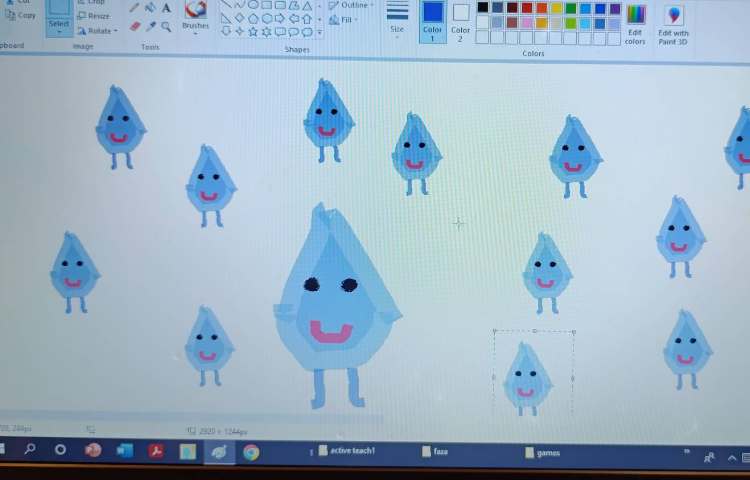Image resolution: width=750 pixels, height=480 pixels.
Task: Open the Rotate dropdown menu
Action: [x=98, y=31]
